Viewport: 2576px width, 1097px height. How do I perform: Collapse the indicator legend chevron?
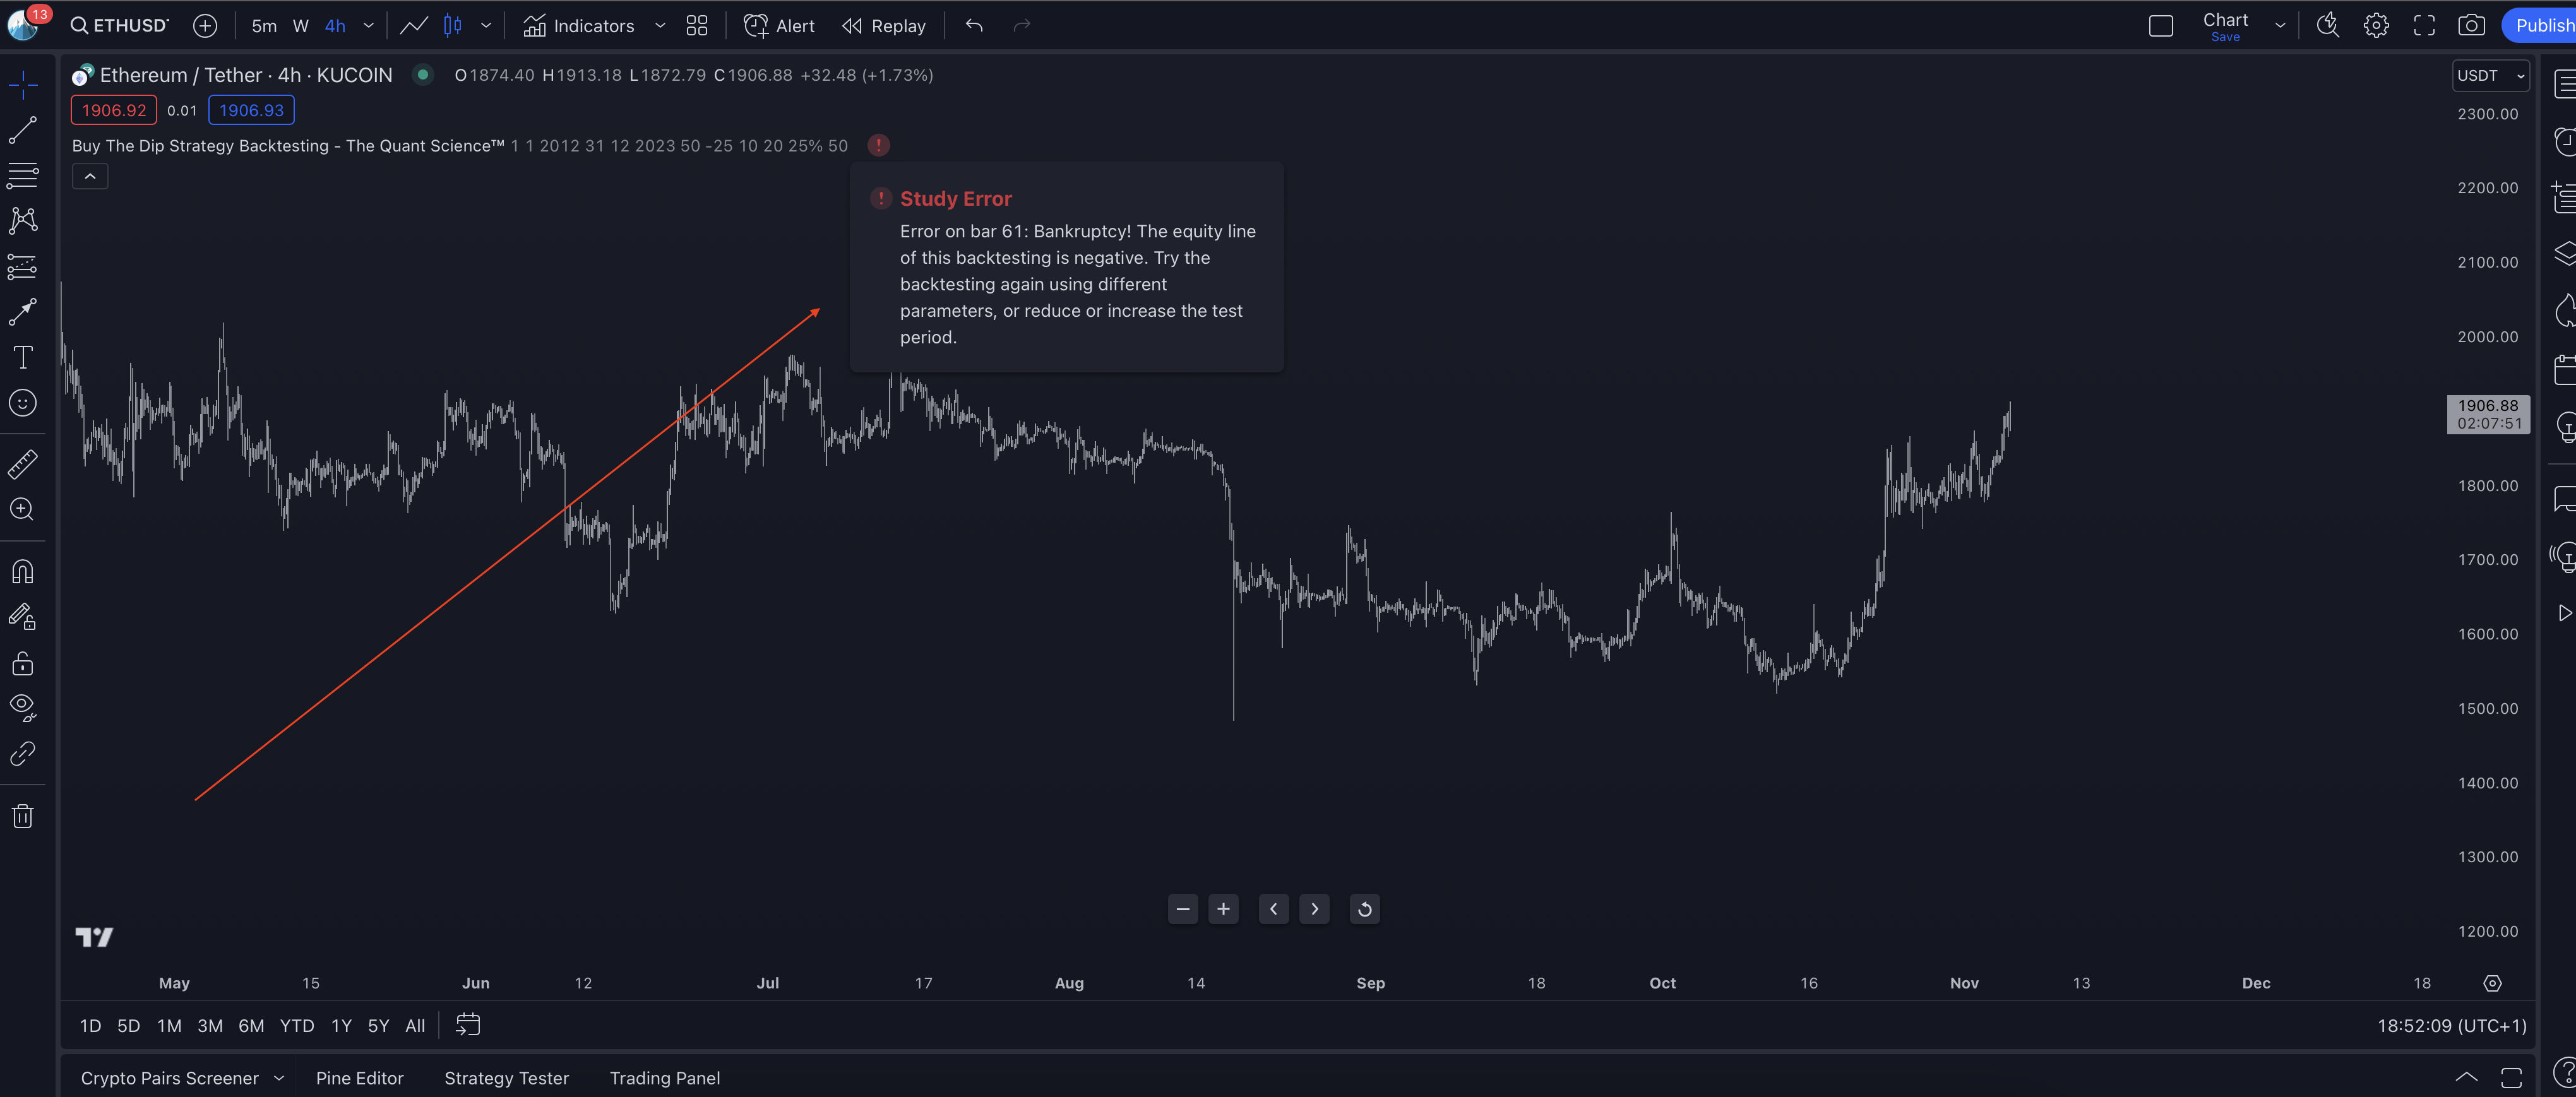coord(90,177)
